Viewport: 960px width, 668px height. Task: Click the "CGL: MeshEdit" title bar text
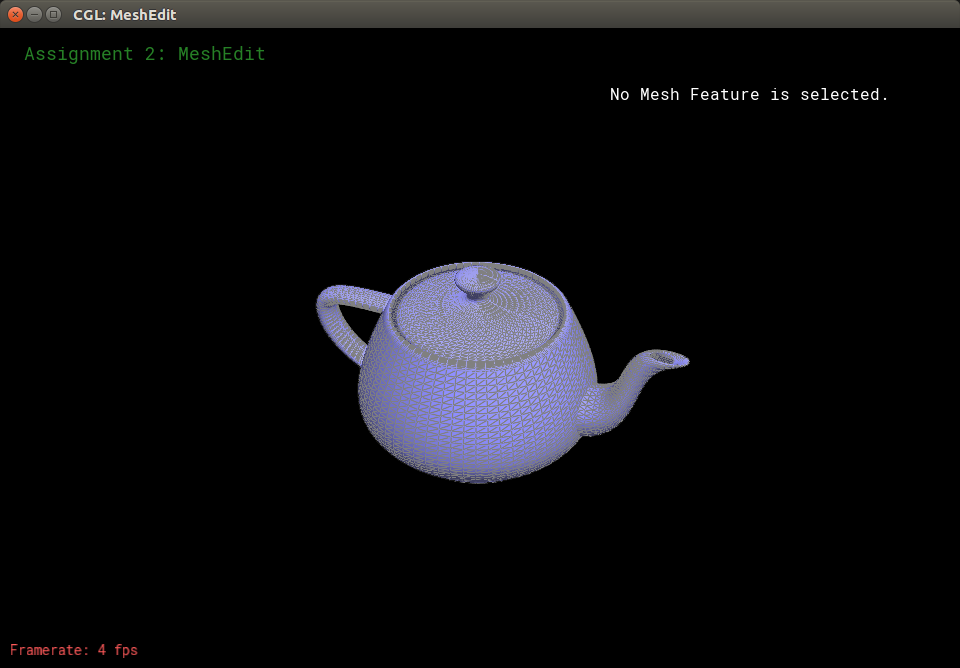pos(124,15)
